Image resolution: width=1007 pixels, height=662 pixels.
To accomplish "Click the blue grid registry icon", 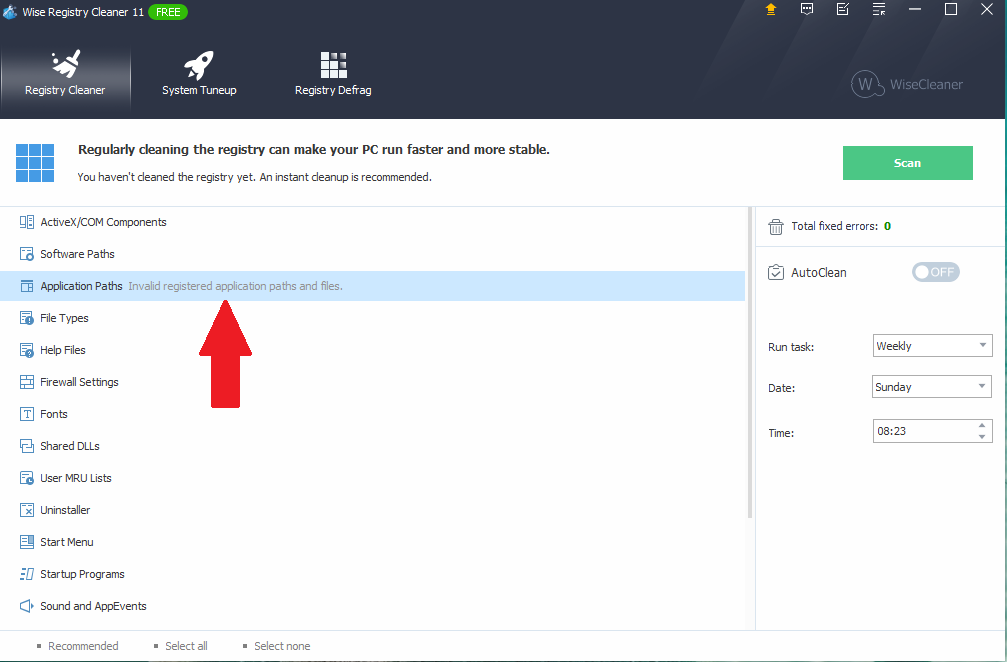I will [x=35, y=163].
